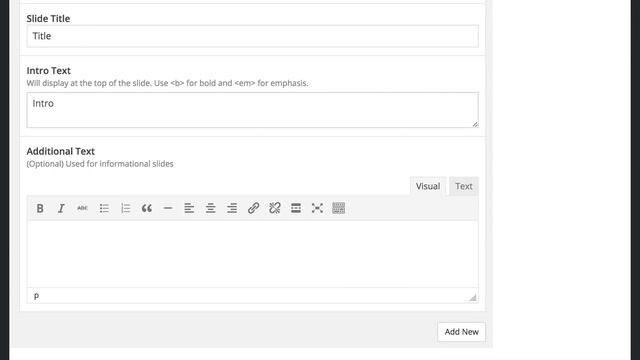640x360 pixels.
Task: Insert numbered list
Action: pyautogui.click(x=125, y=208)
